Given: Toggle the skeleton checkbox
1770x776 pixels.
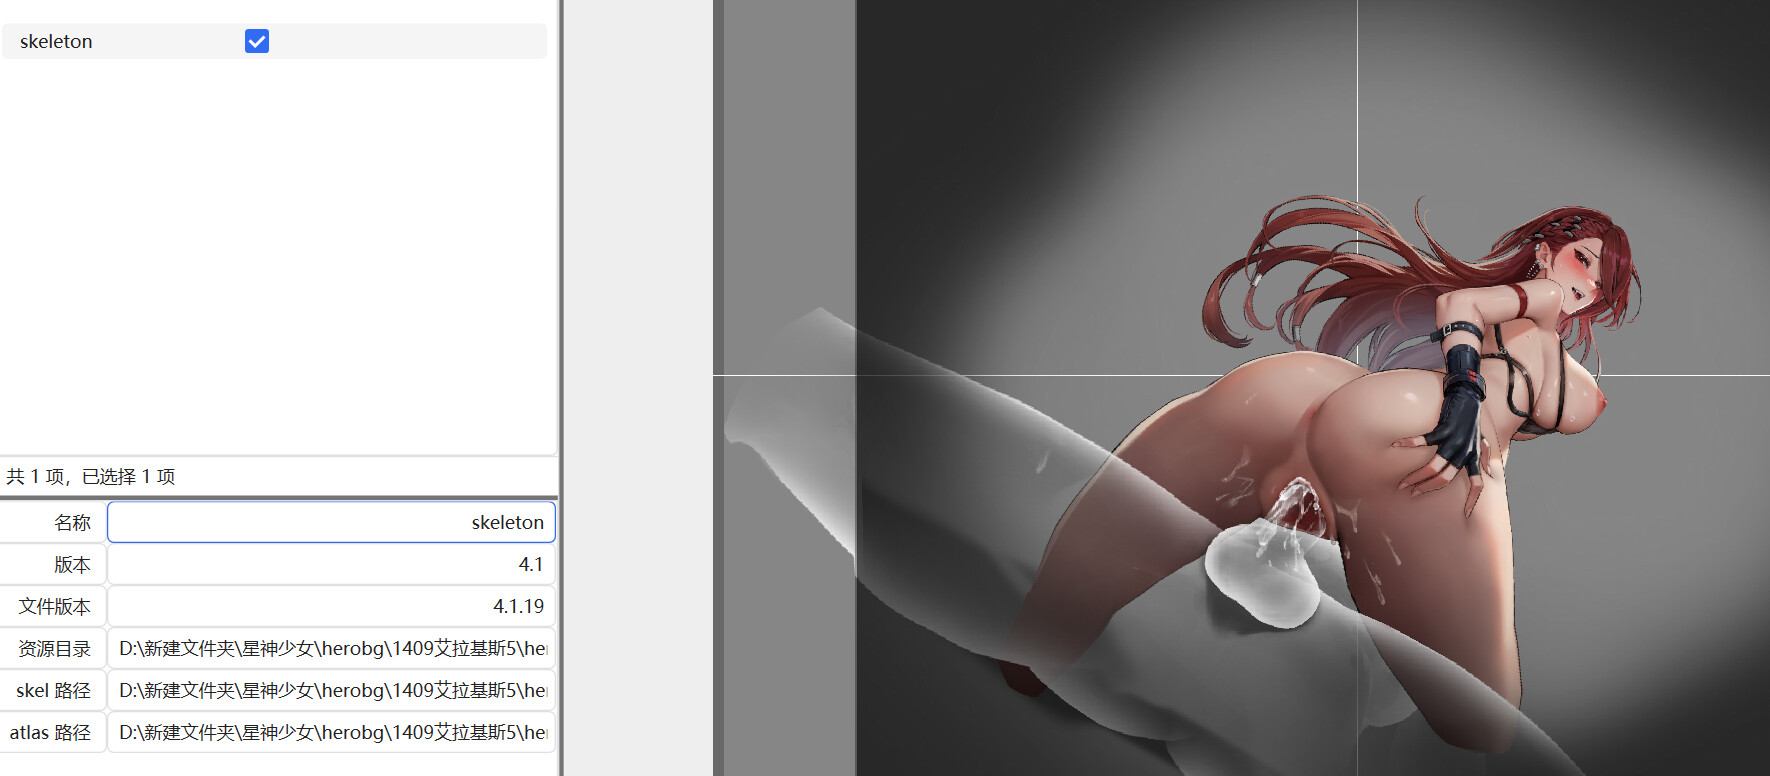Looking at the screenshot, I should click(257, 41).
